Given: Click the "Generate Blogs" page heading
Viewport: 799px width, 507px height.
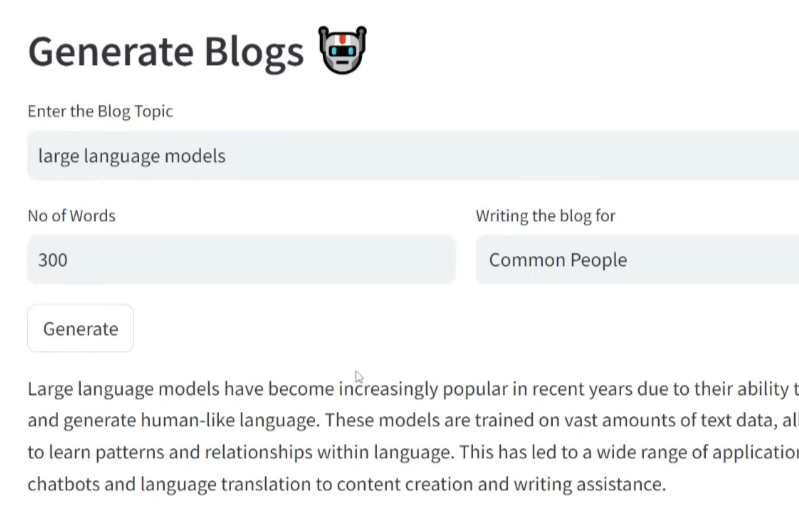Looking at the screenshot, I should click(166, 52).
